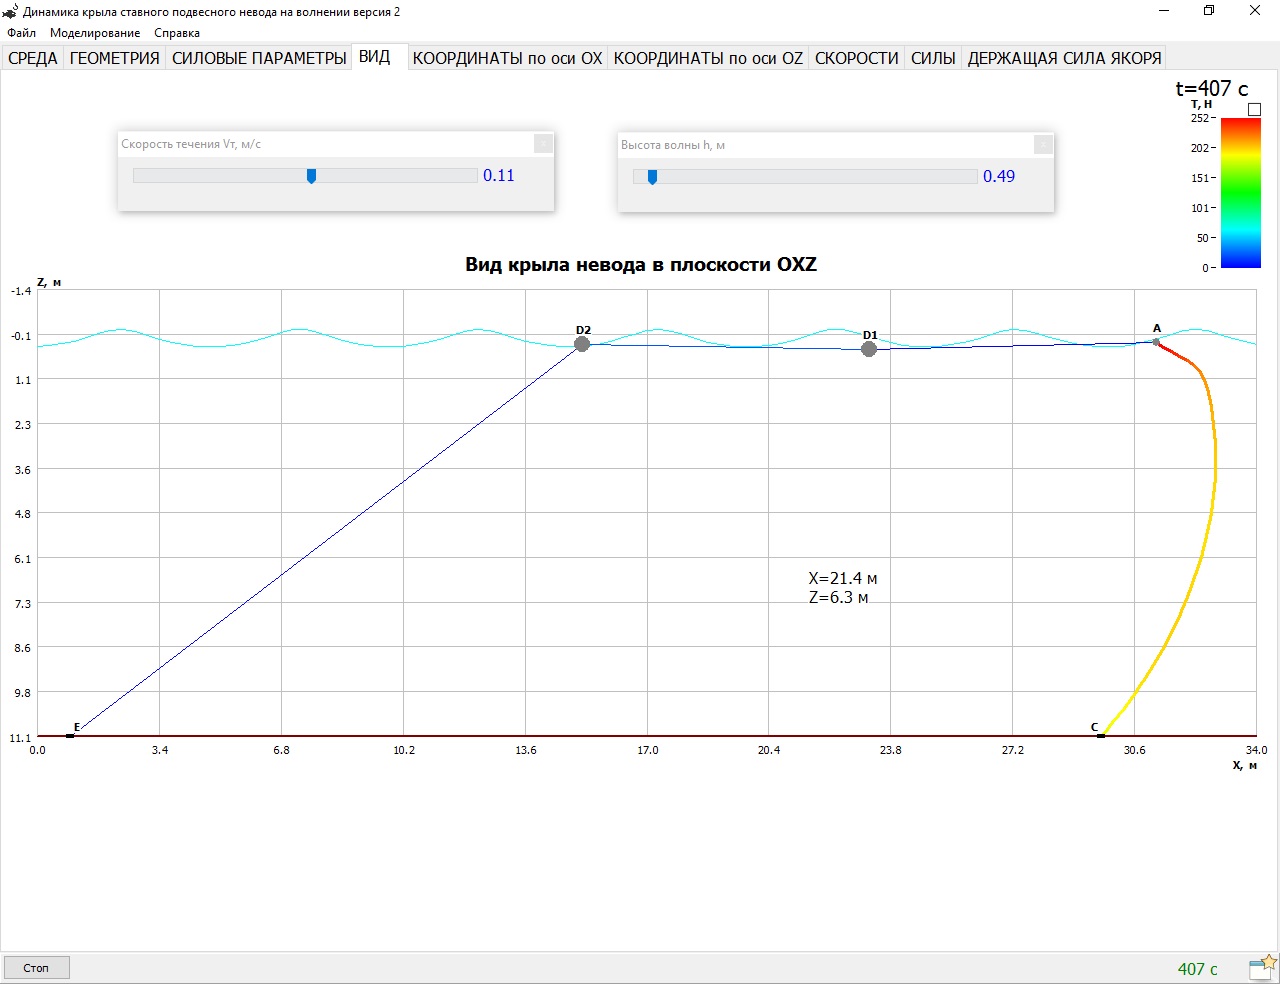This screenshot has width=1280, height=984.
Task: Open the Файл menu
Action: click(x=21, y=33)
